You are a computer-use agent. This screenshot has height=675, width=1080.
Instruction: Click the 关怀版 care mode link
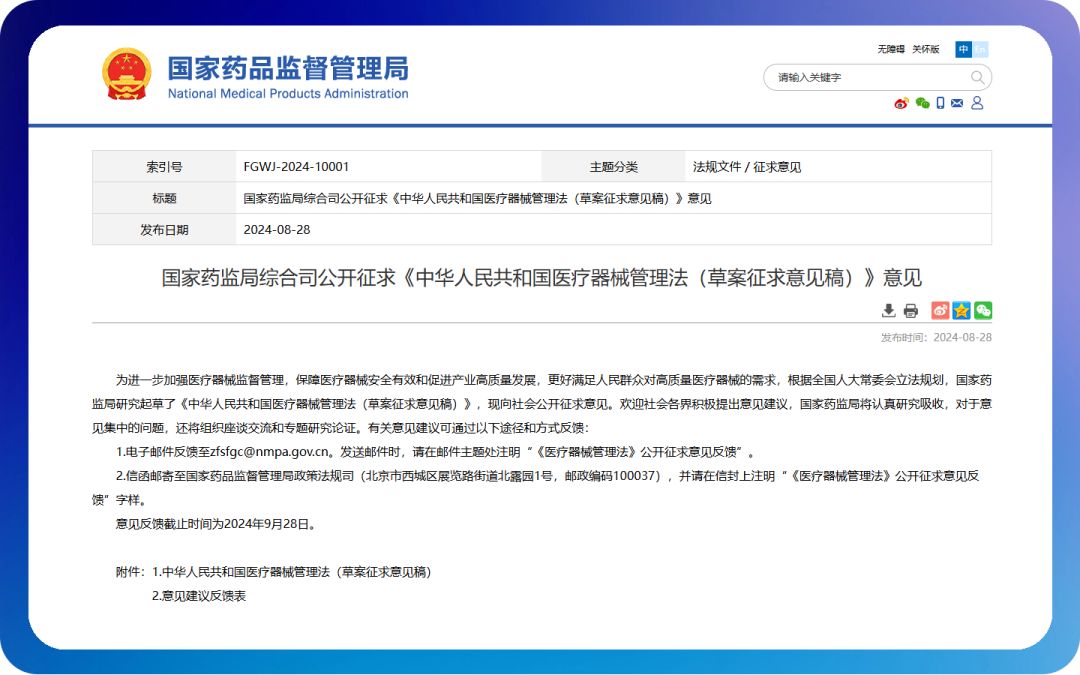(926, 49)
